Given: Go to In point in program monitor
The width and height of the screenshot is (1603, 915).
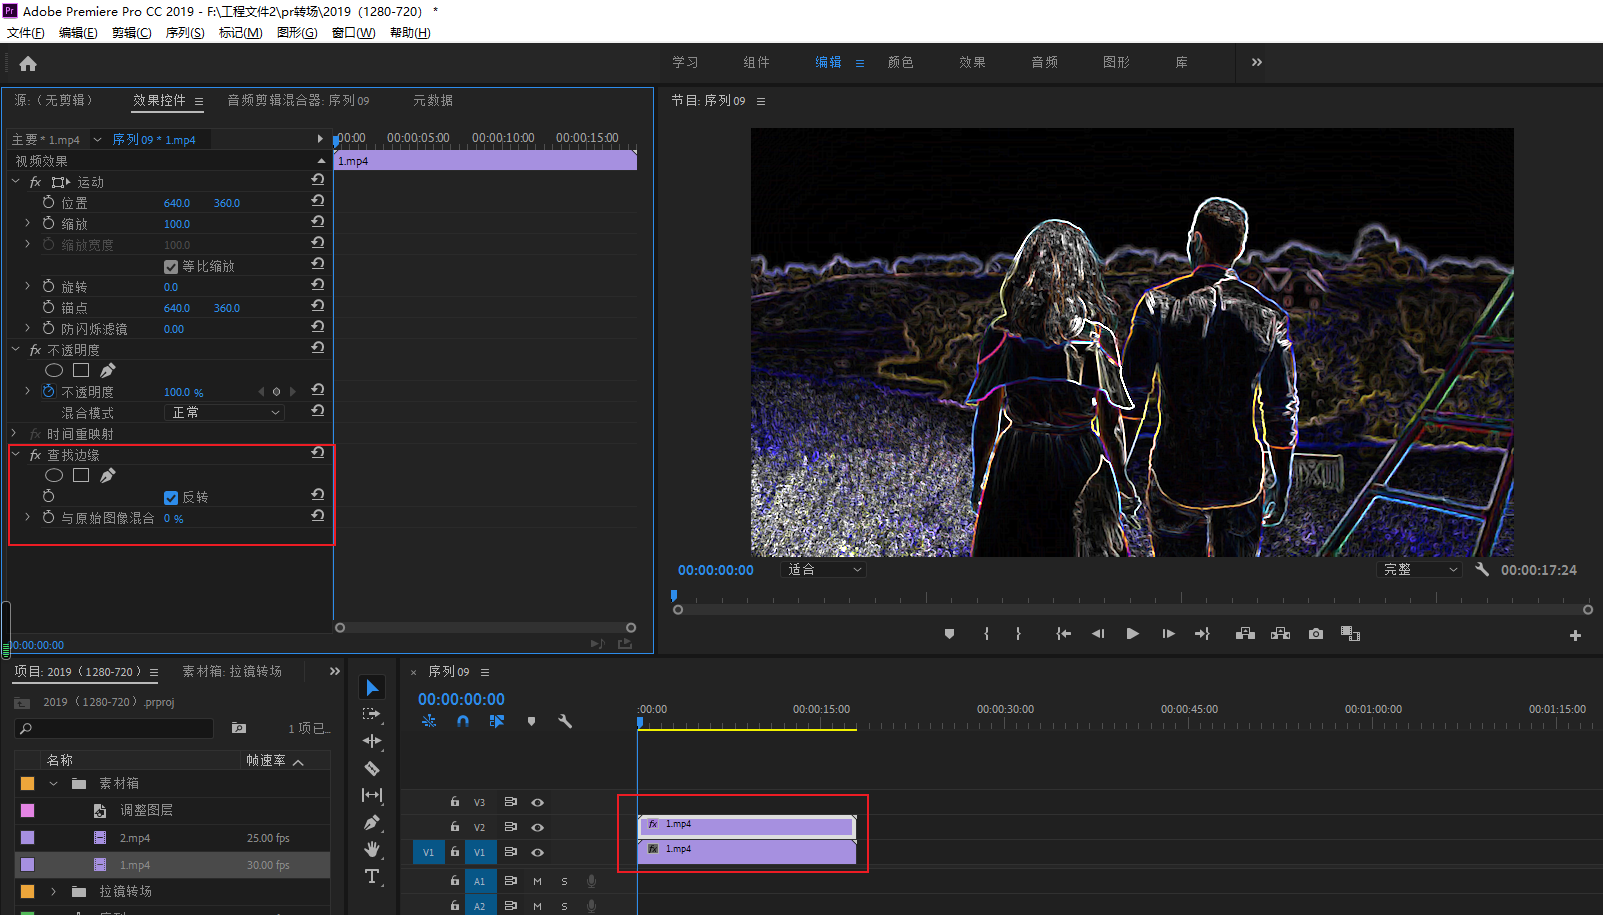Looking at the screenshot, I should [1063, 634].
